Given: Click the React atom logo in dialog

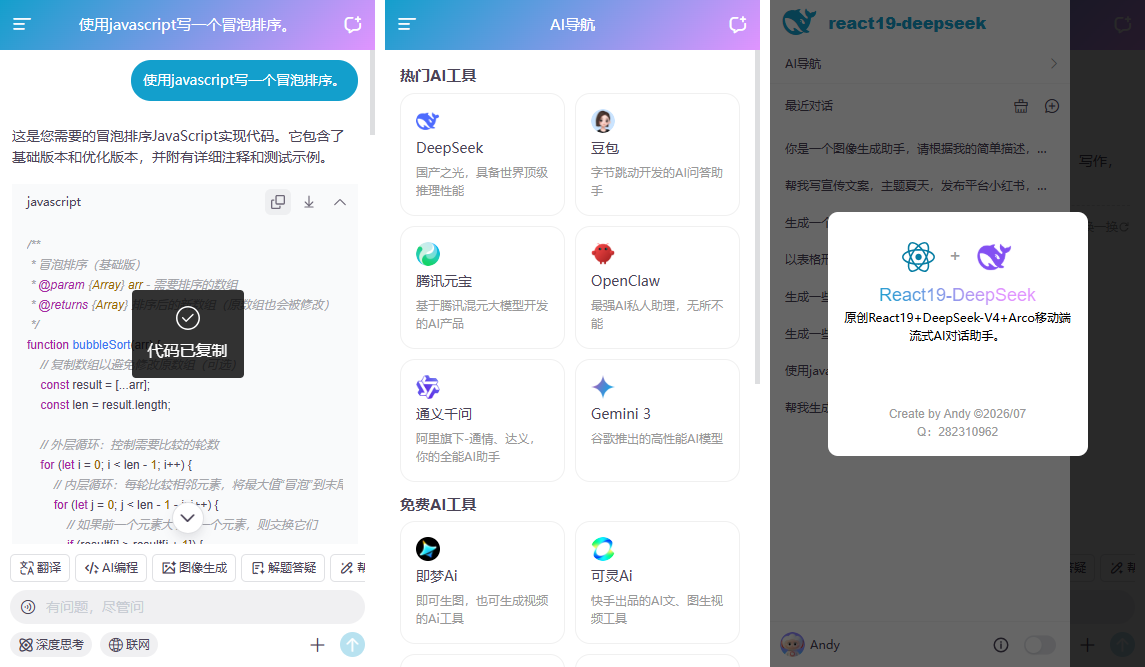Looking at the screenshot, I should (x=918, y=256).
